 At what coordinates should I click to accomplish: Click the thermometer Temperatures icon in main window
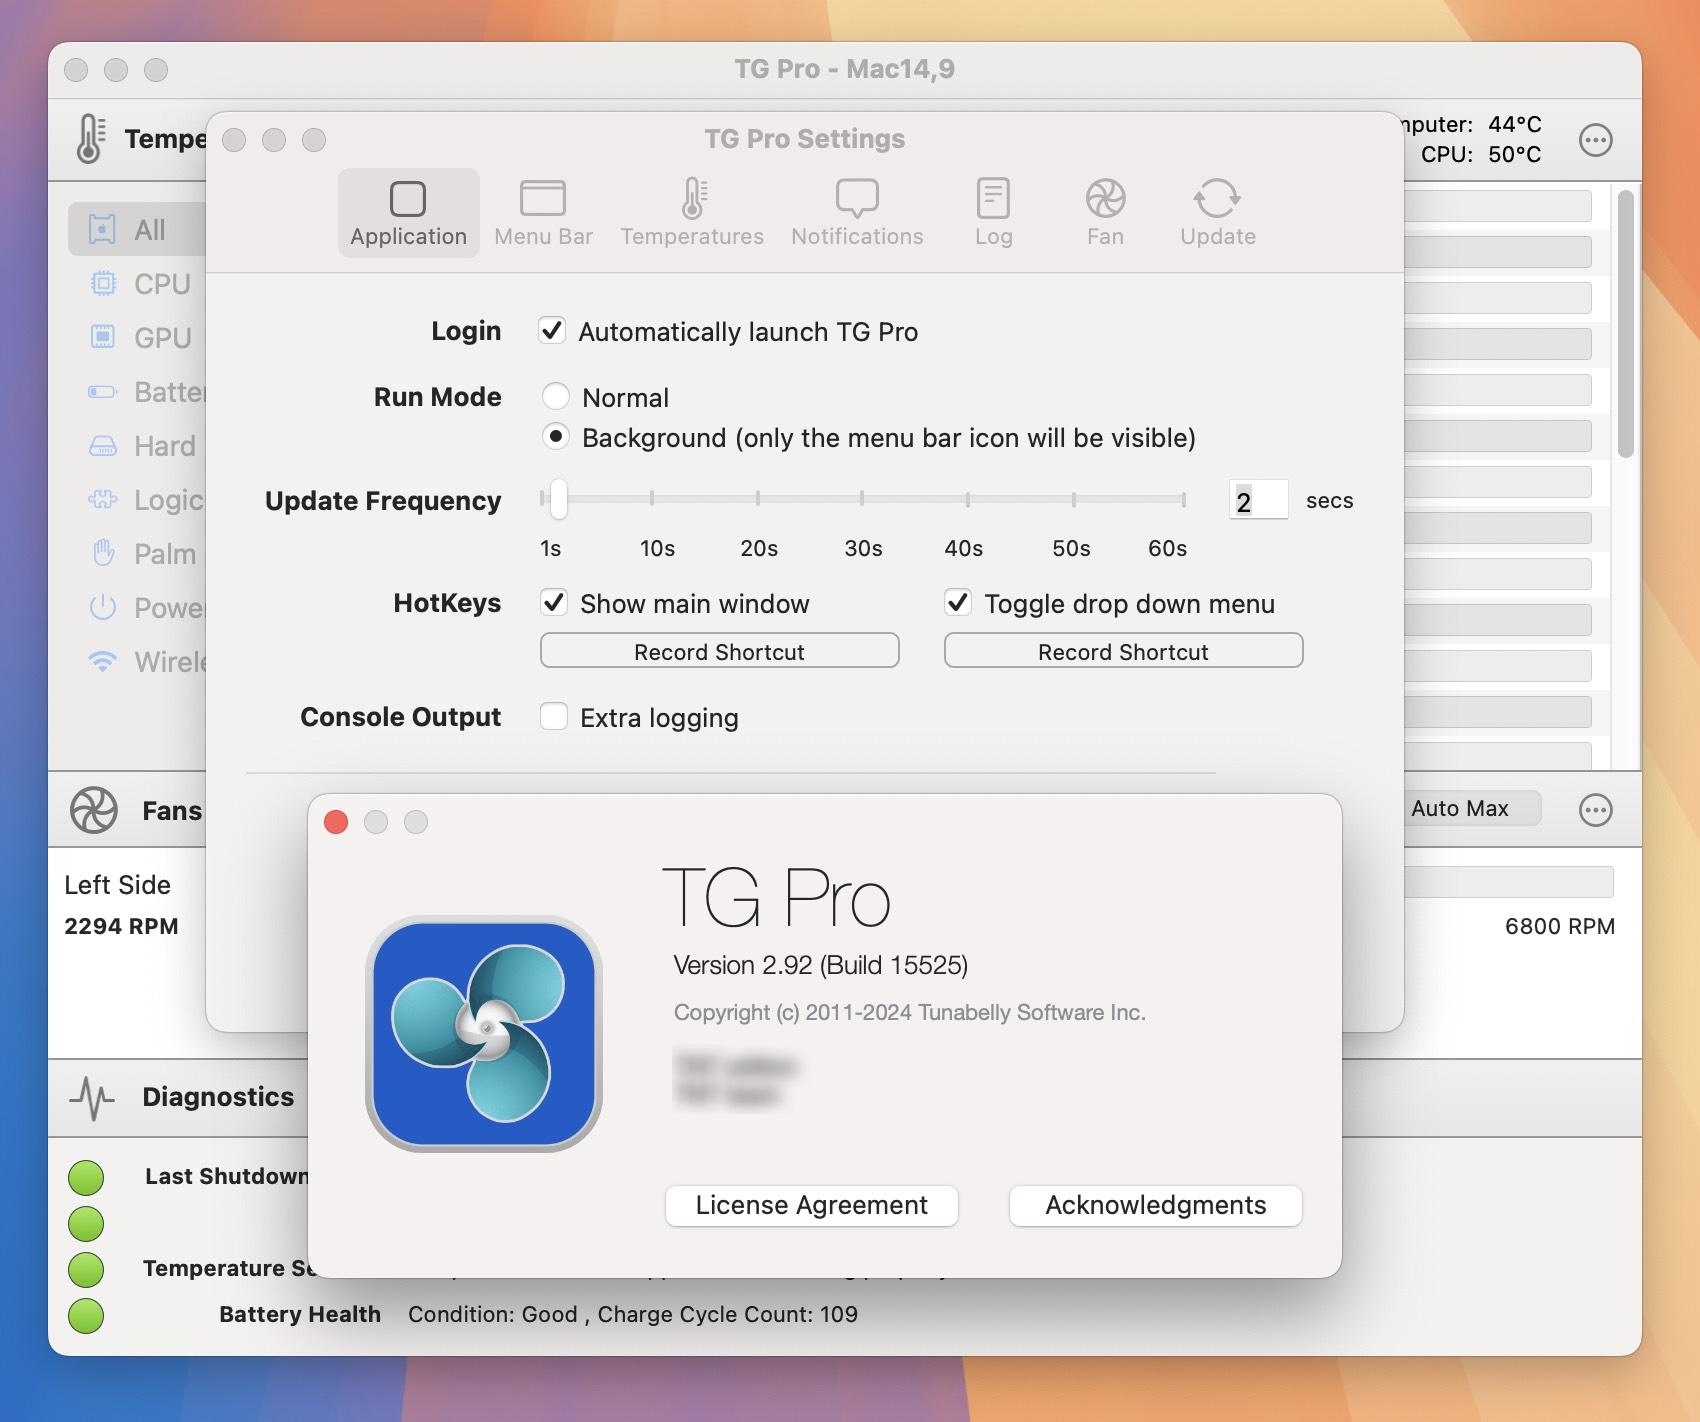coord(90,138)
